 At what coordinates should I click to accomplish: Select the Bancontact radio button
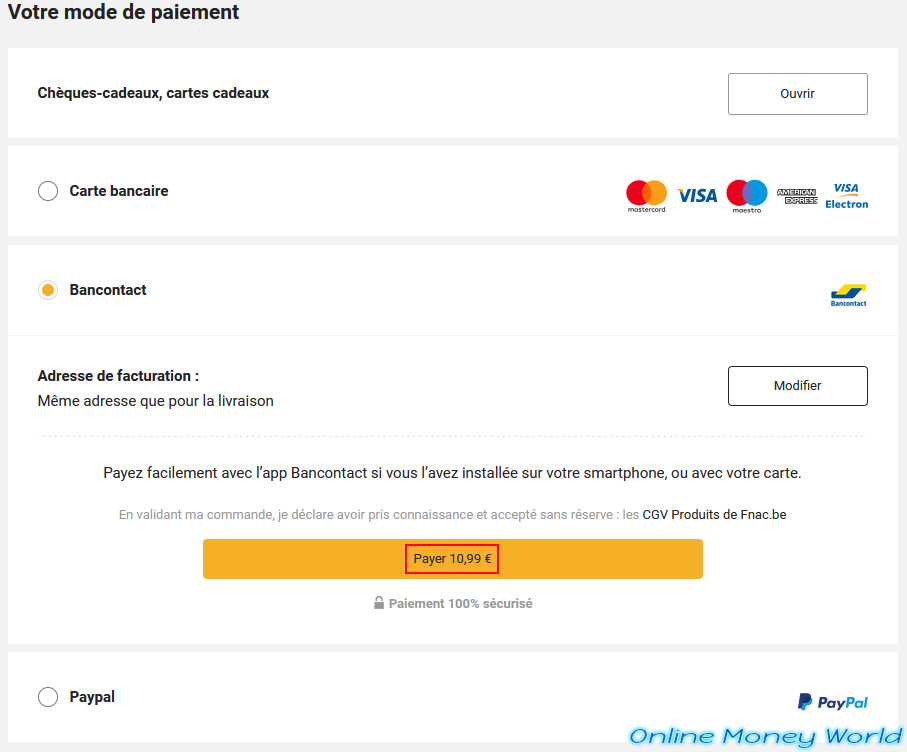click(x=48, y=290)
